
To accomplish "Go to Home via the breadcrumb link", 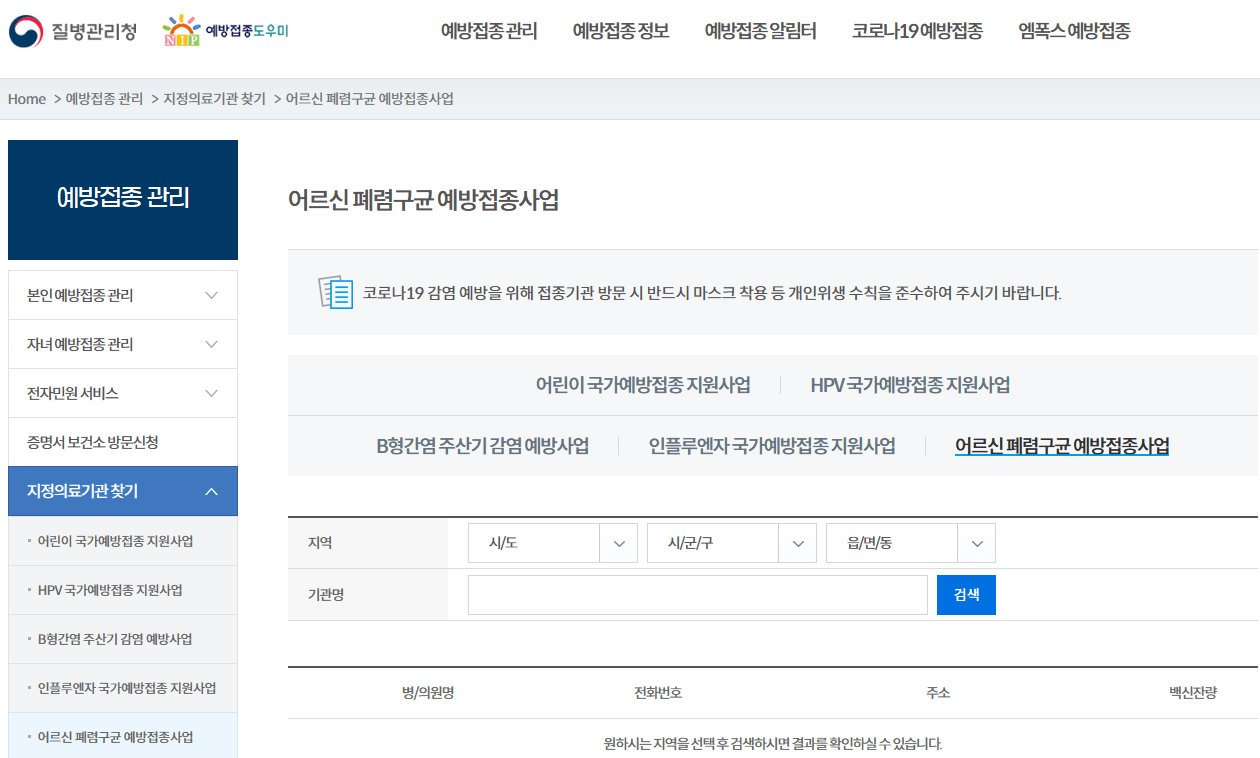I will [26, 99].
